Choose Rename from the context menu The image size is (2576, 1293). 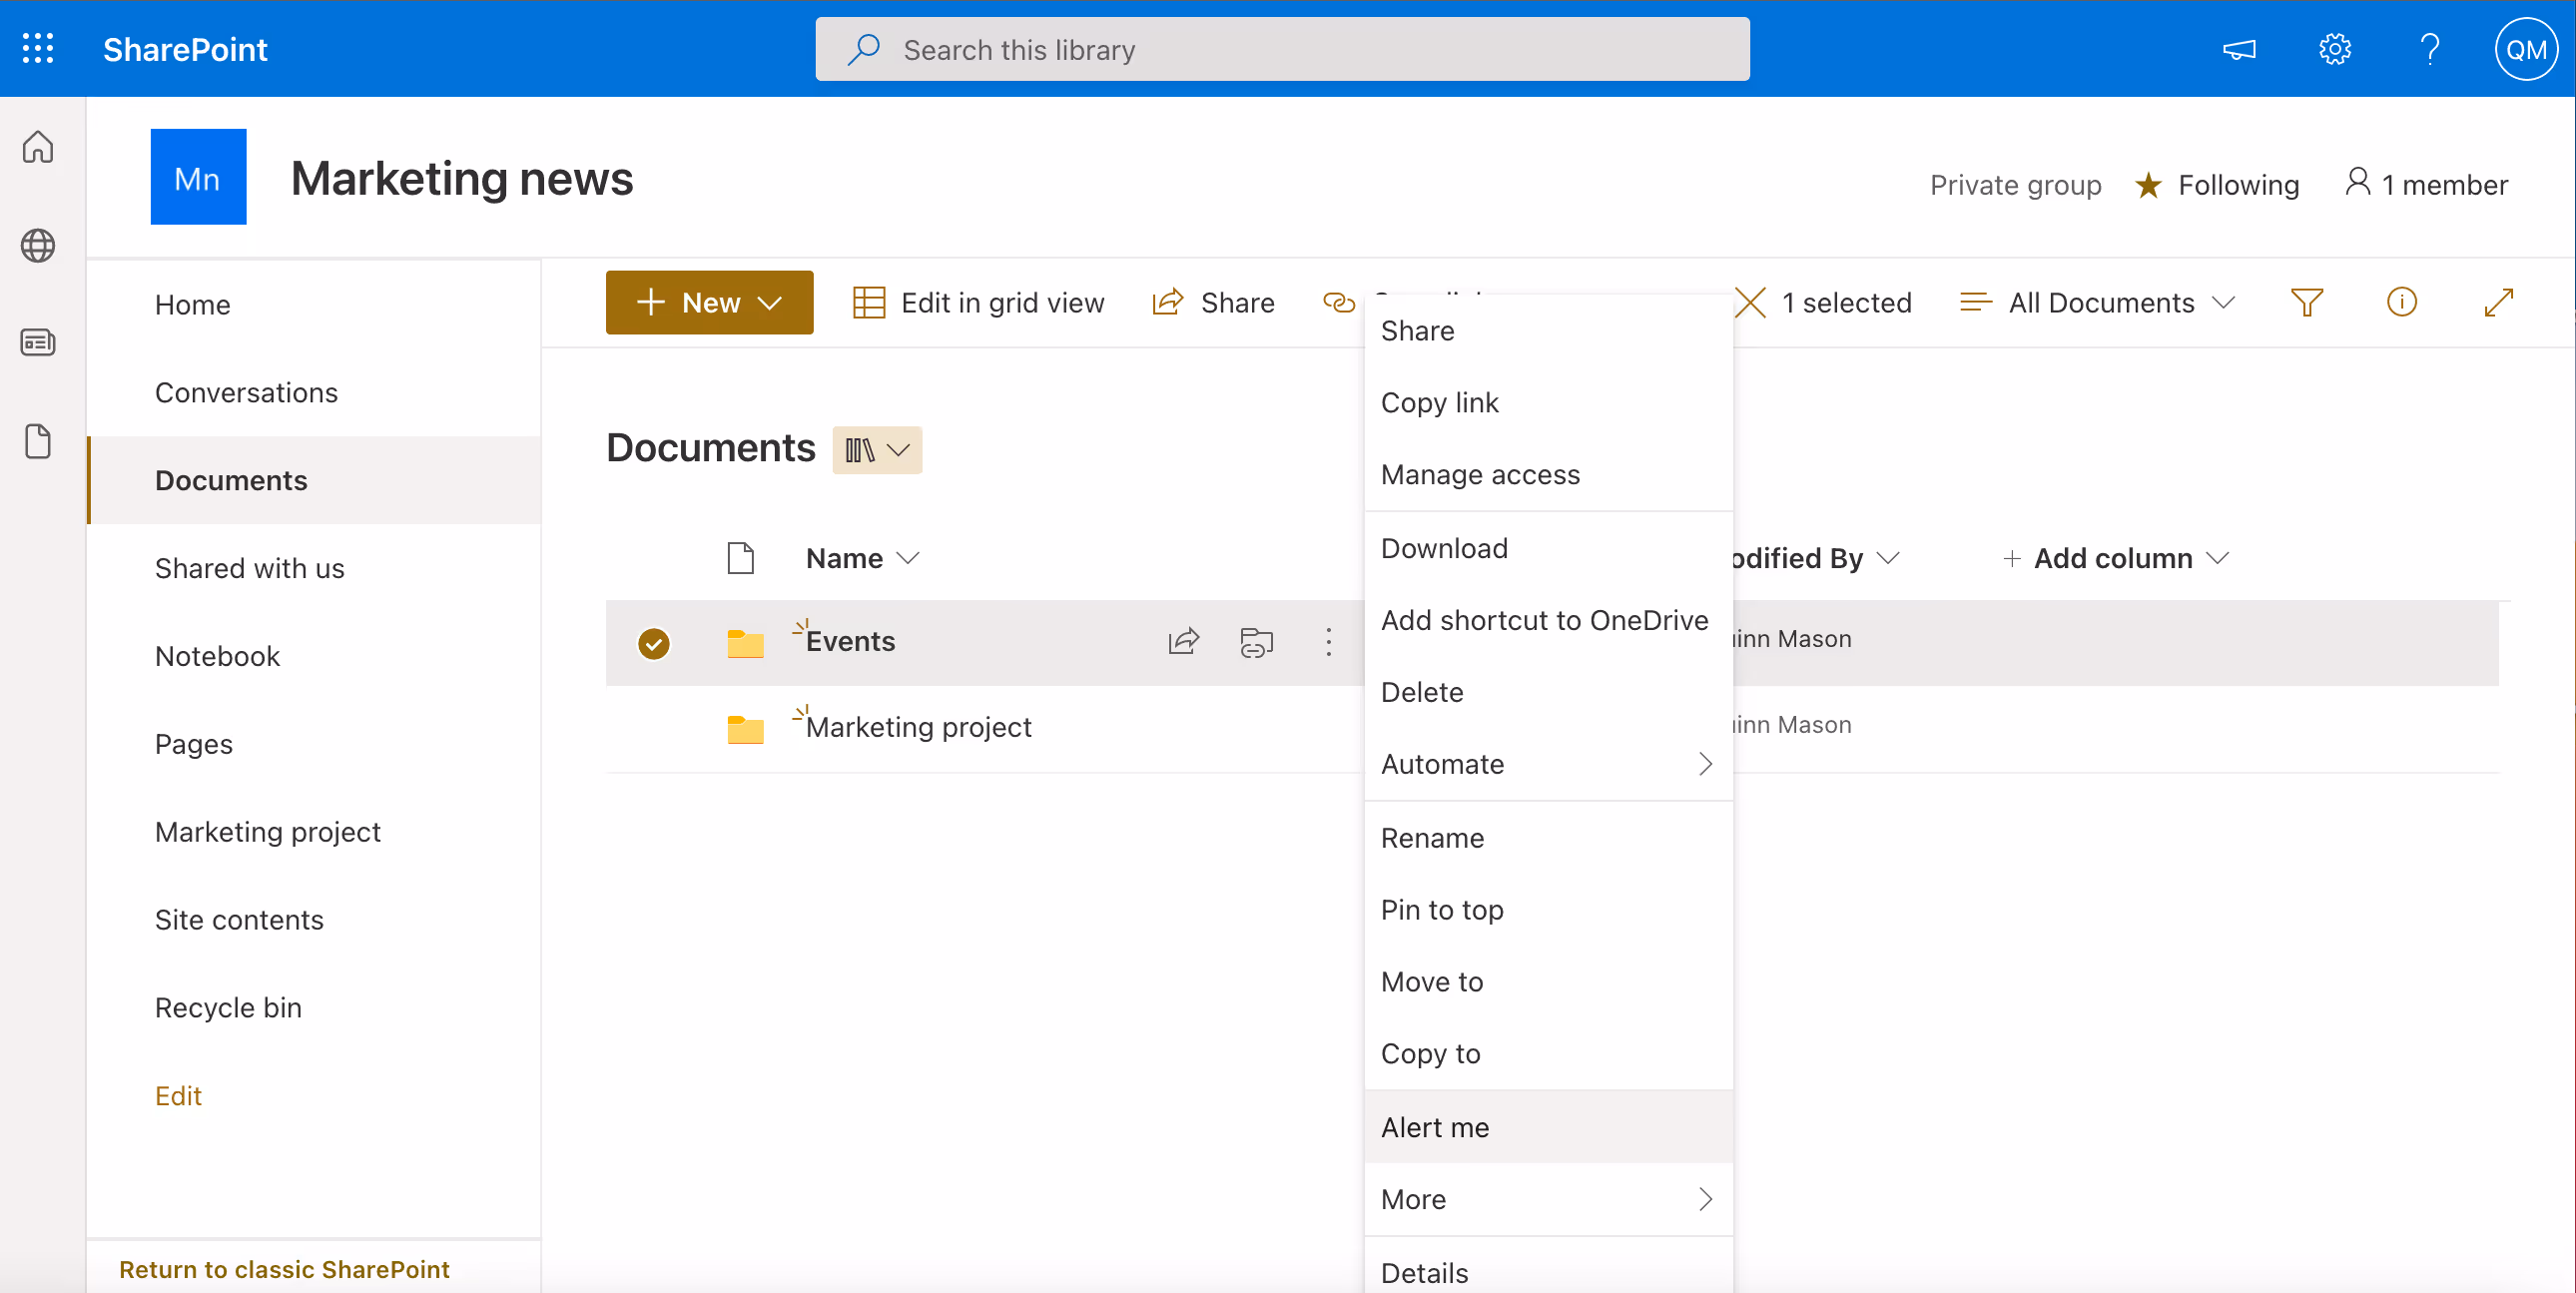tap(1432, 838)
